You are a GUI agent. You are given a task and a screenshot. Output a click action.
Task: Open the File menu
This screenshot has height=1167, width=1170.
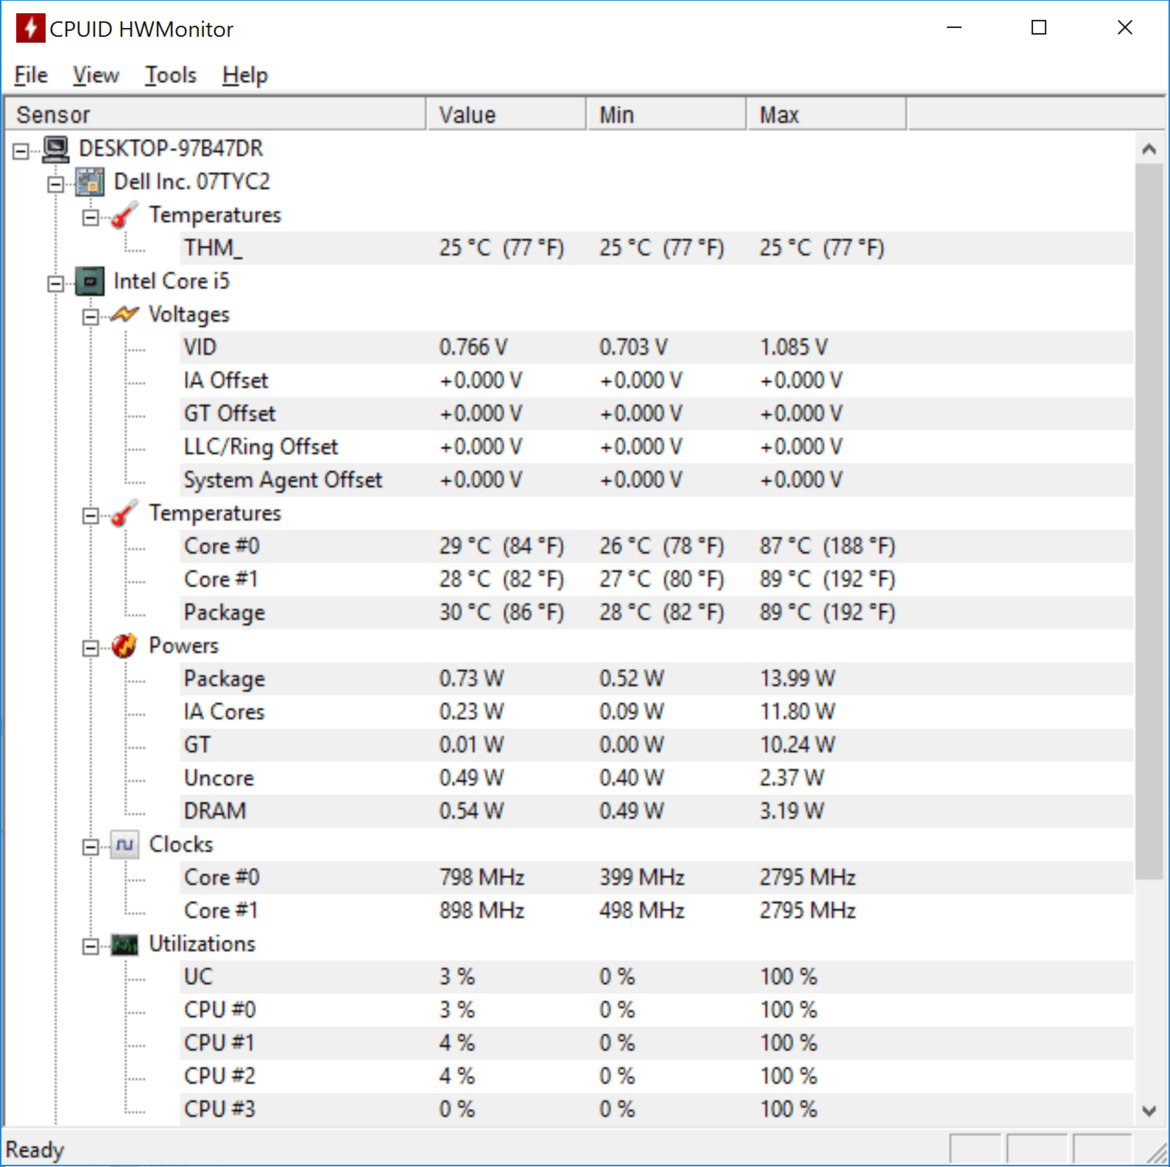(x=31, y=75)
